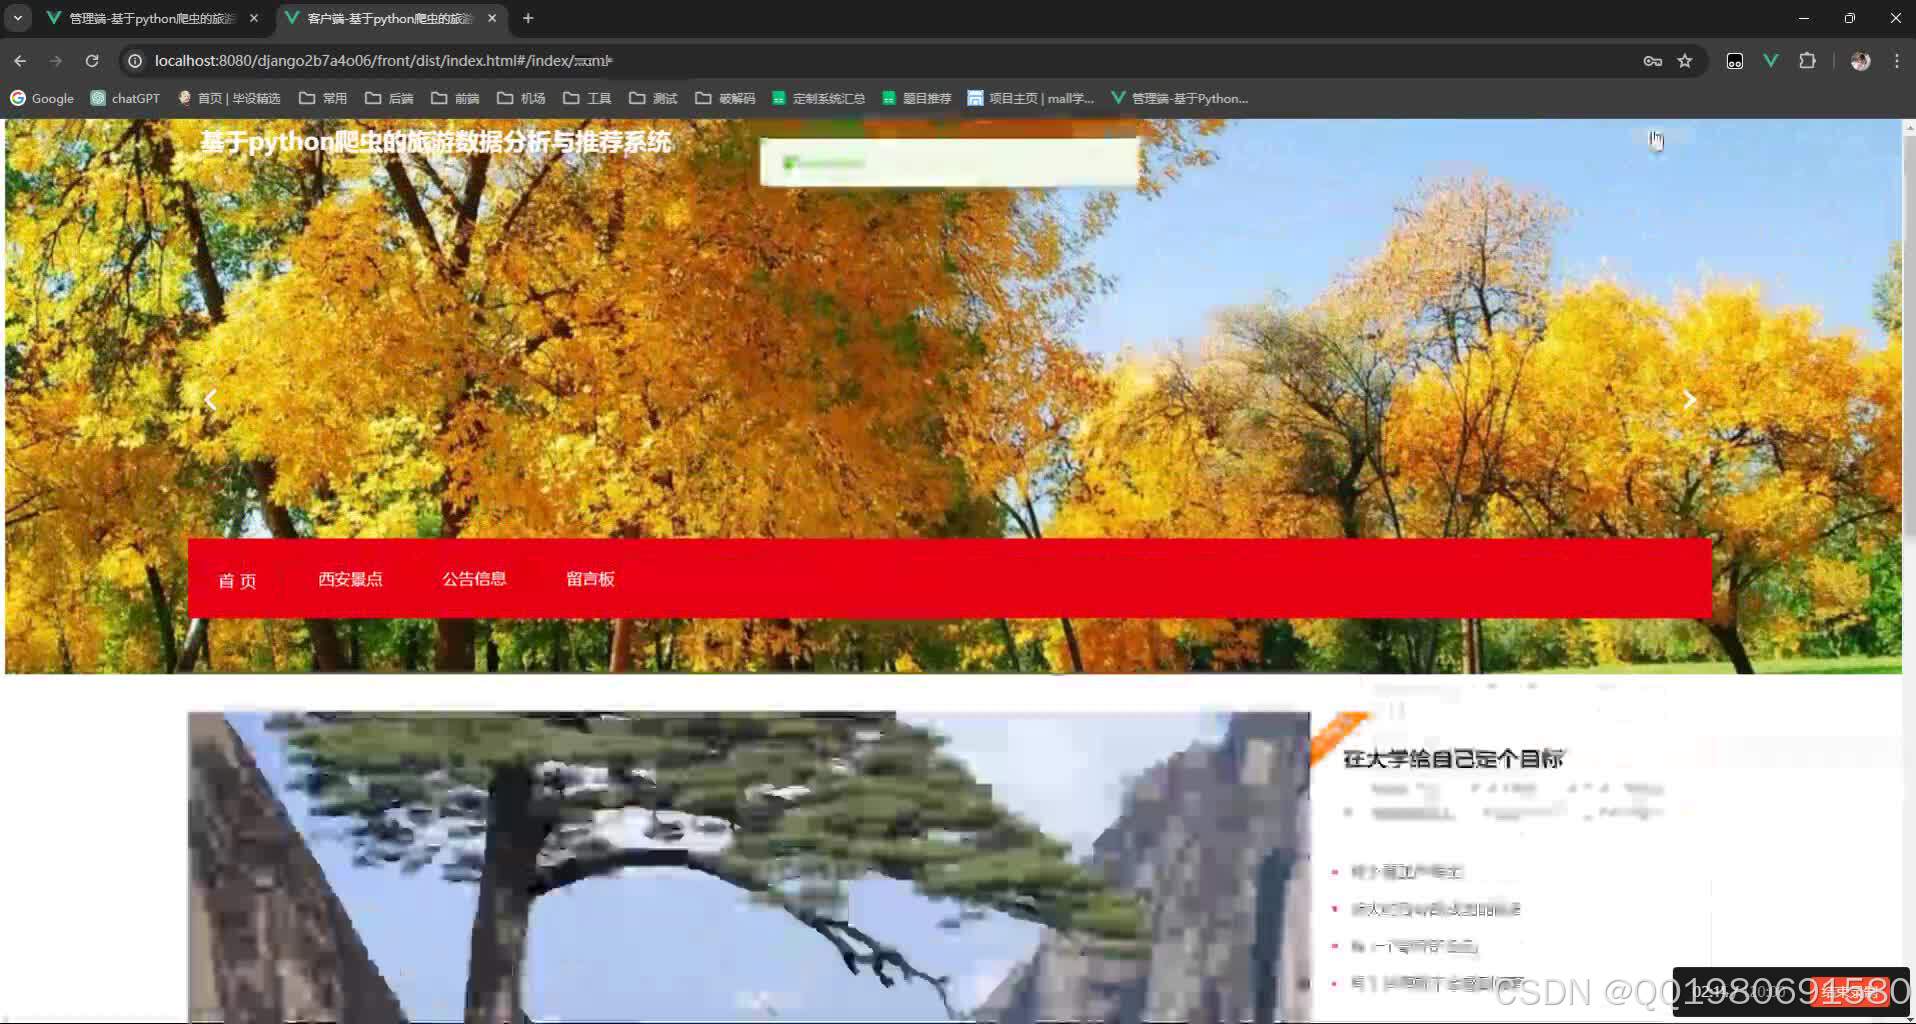Open the 西安景点 page link
The height and width of the screenshot is (1024, 1916).
click(x=350, y=579)
